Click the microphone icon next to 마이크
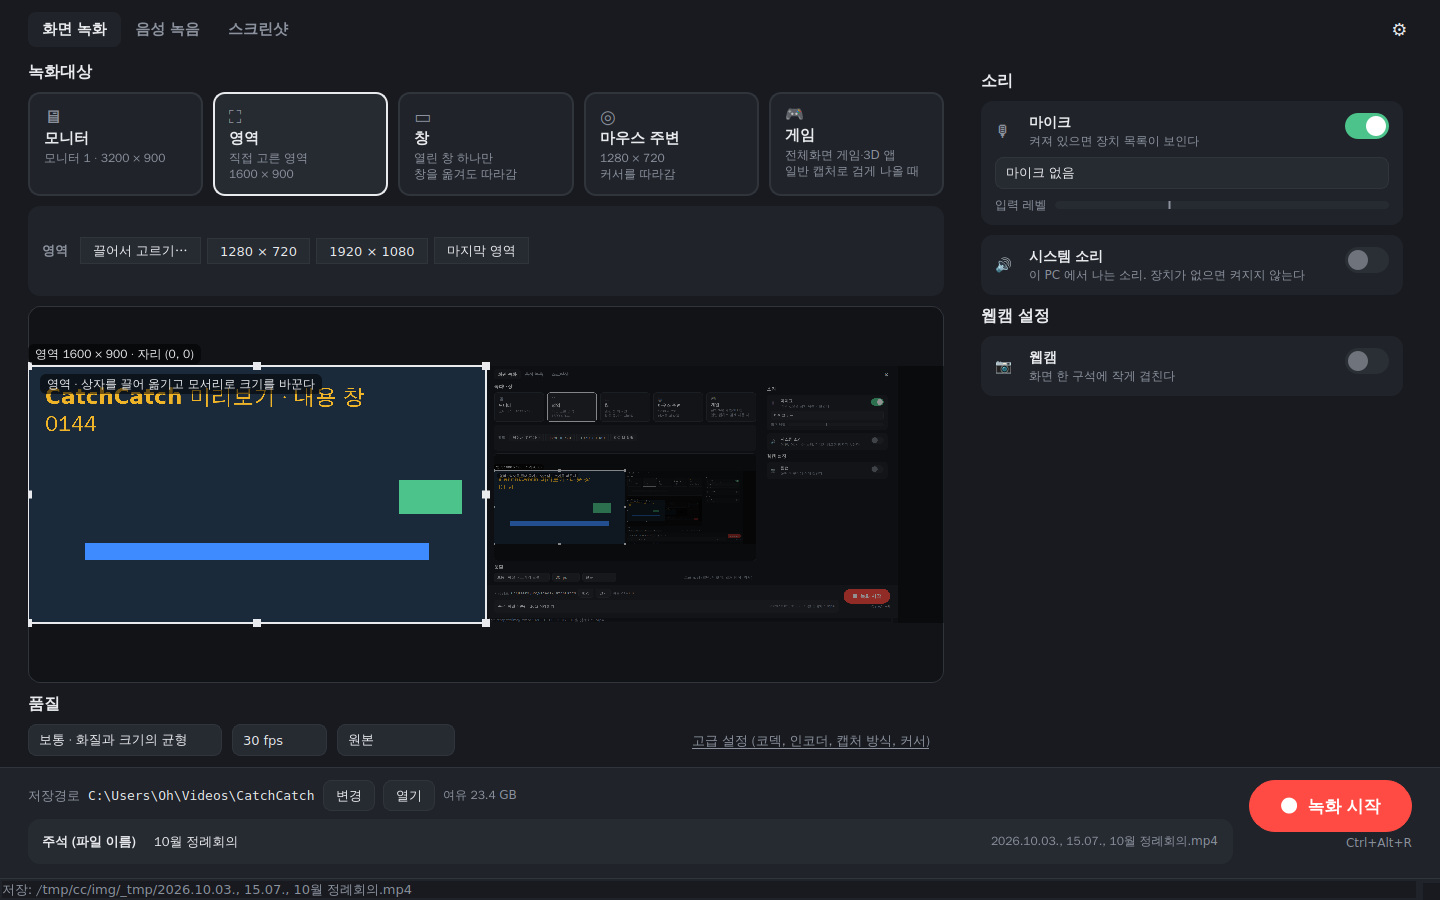Image resolution: width=1440 pixels, height=900 pixels. [1003, 131]
